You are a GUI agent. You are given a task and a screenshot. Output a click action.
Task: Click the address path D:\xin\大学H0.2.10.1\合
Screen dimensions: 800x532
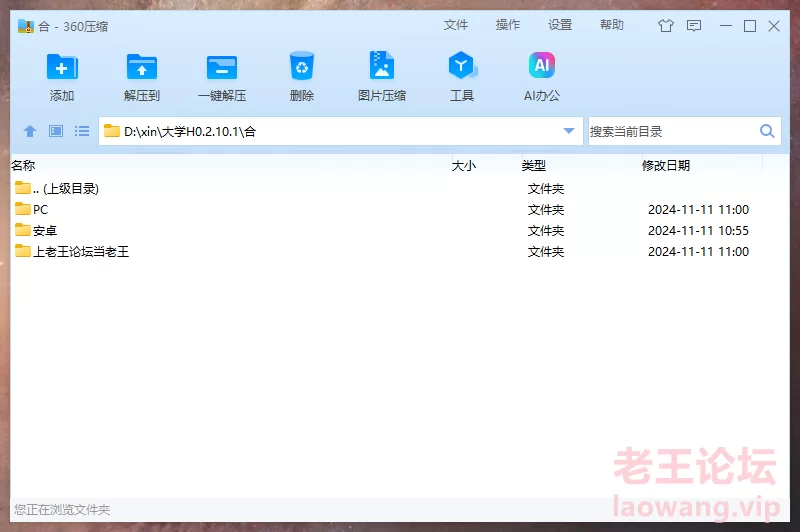[190, 132]
